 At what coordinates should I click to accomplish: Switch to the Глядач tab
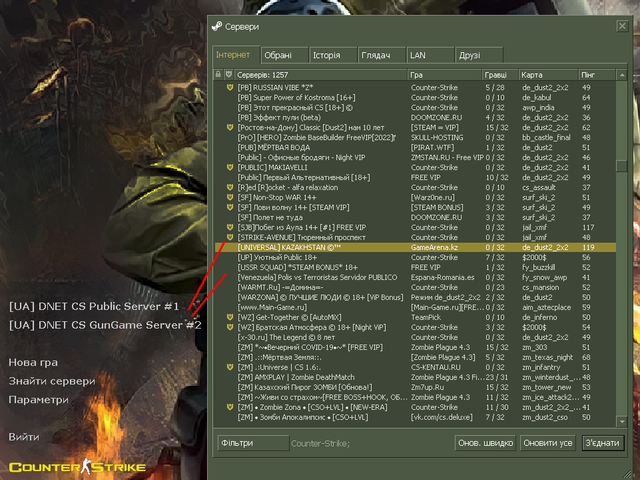[x=382, y=55]
